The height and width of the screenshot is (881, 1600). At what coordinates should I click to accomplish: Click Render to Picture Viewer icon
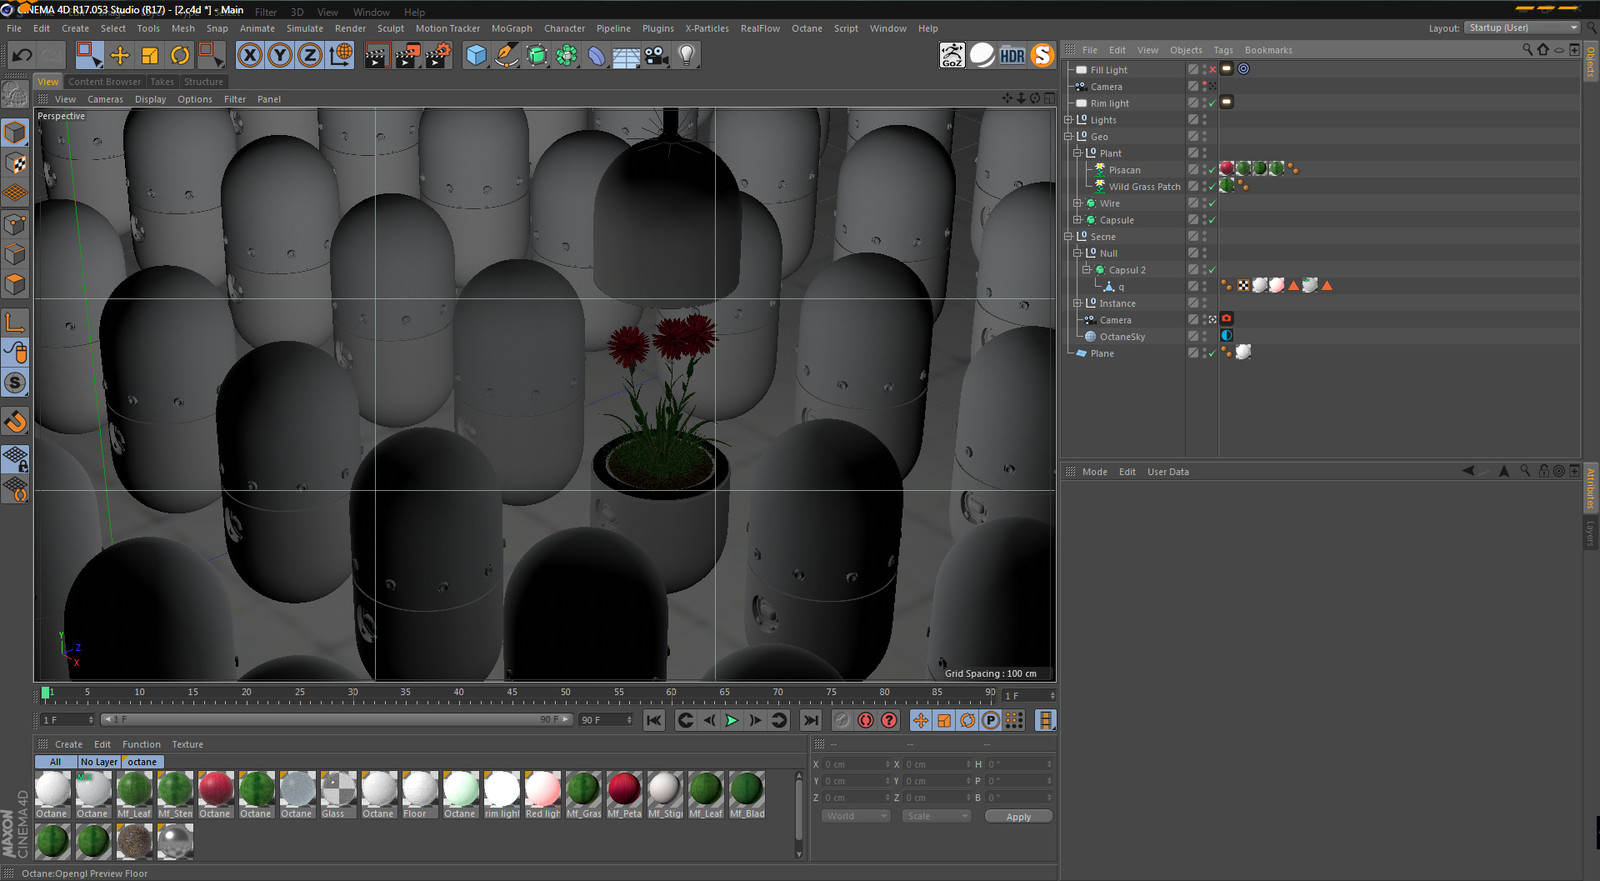tap(407, 55)
